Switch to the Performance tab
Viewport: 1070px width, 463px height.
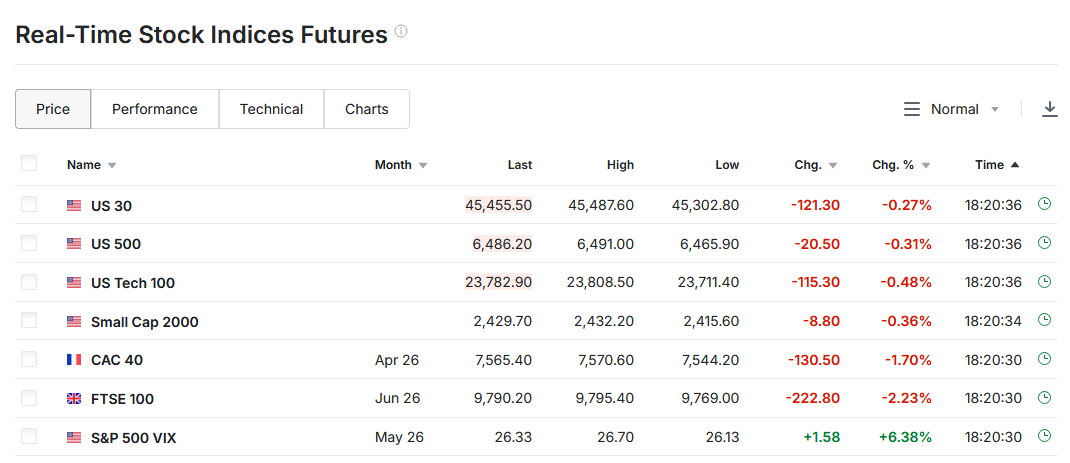pyautogui.click(x=155, y=109)
